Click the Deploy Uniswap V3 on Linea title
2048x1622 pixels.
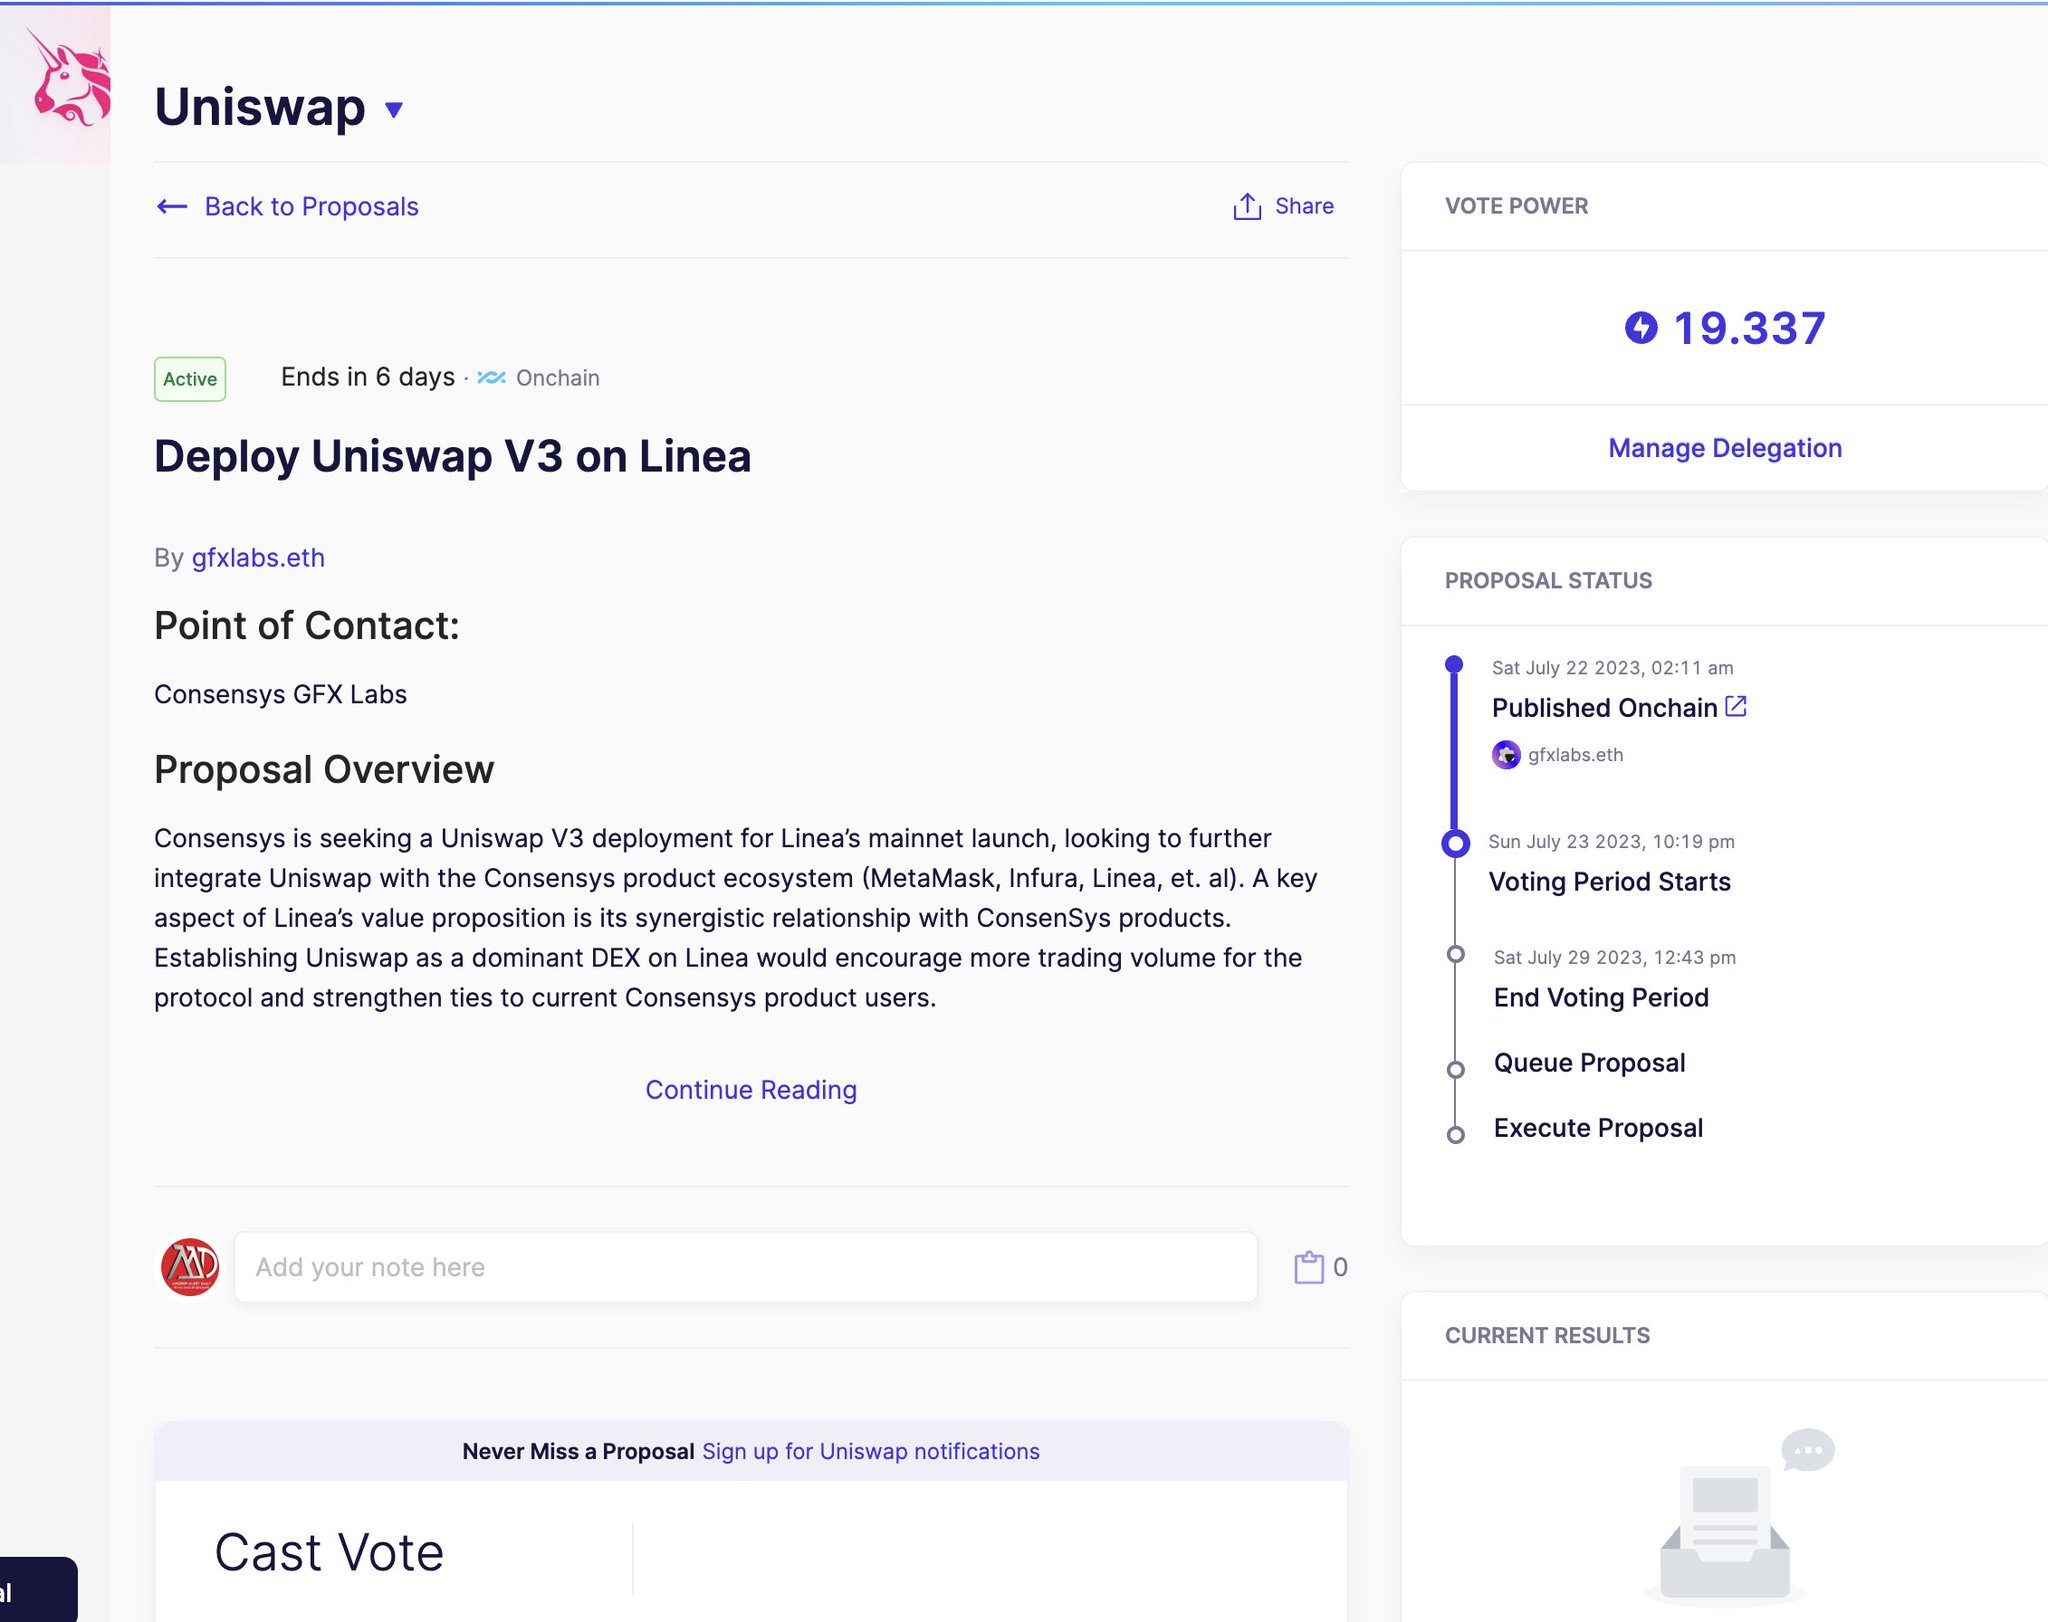coord(452,456)
